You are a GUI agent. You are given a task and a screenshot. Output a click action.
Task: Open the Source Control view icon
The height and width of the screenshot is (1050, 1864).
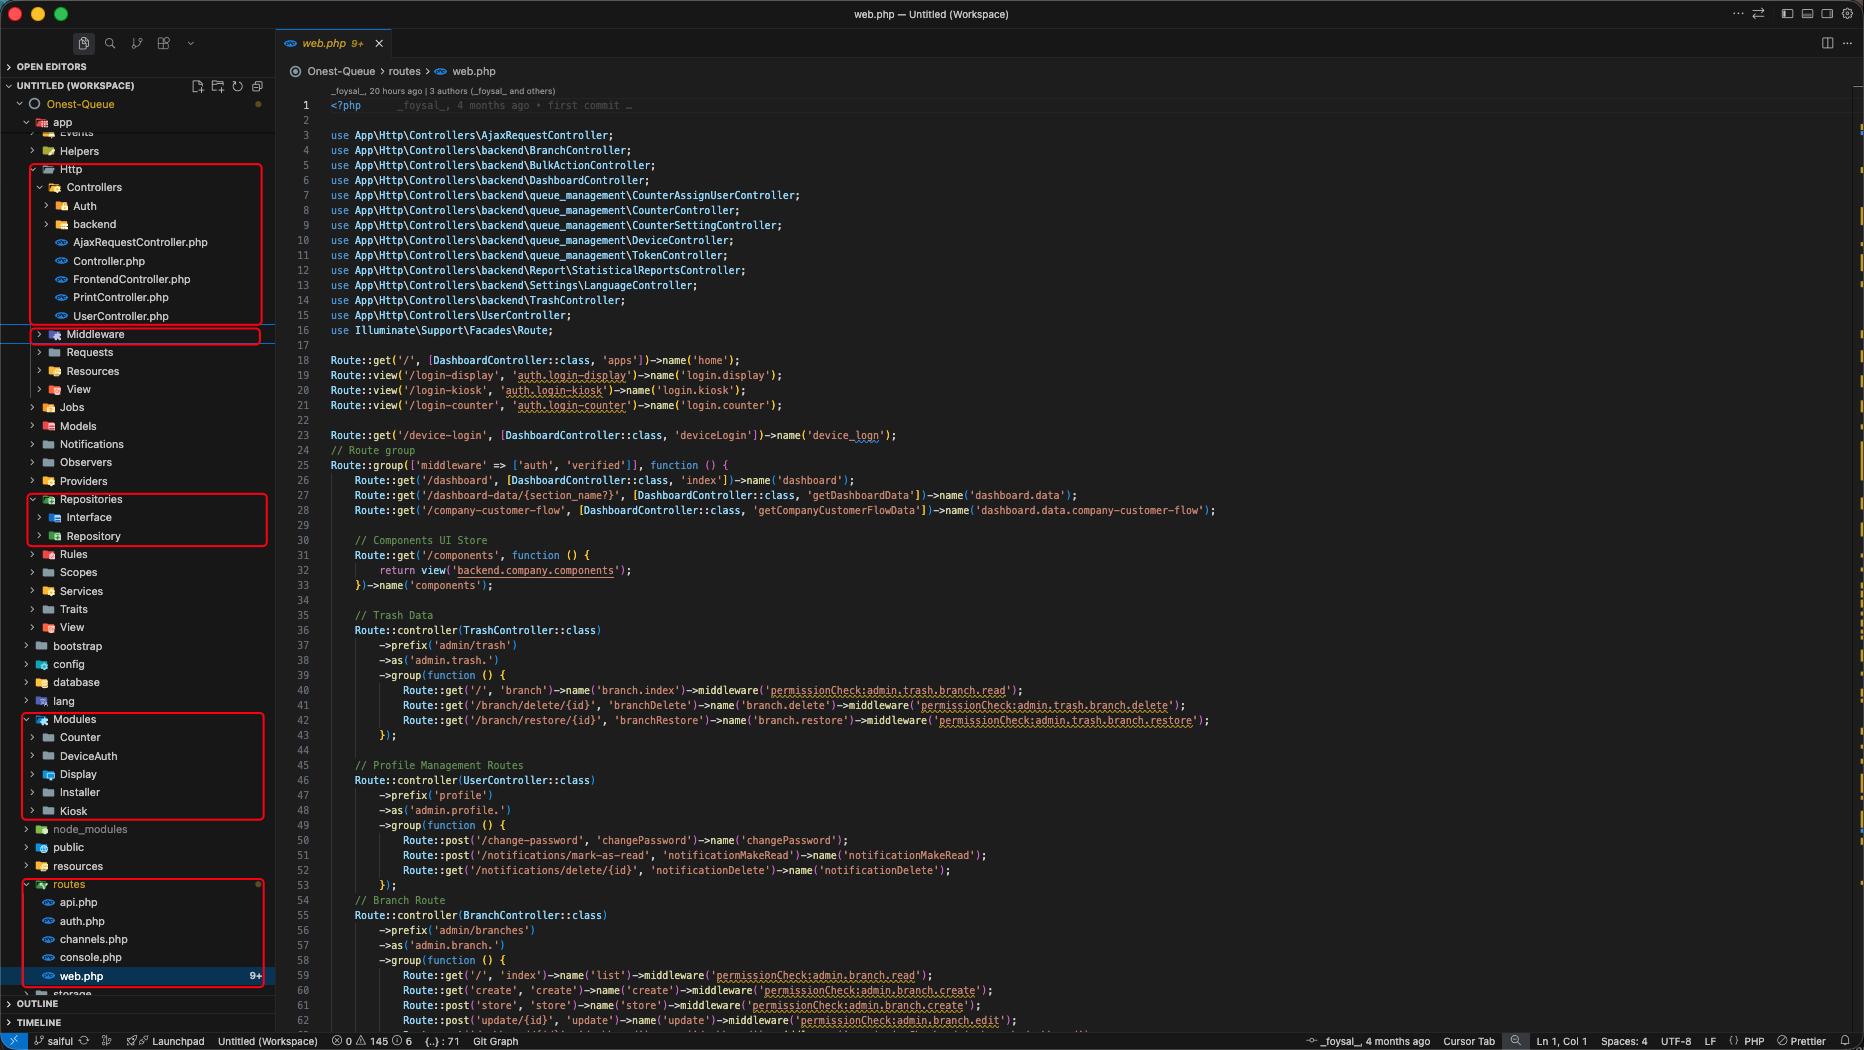point(137,43)
